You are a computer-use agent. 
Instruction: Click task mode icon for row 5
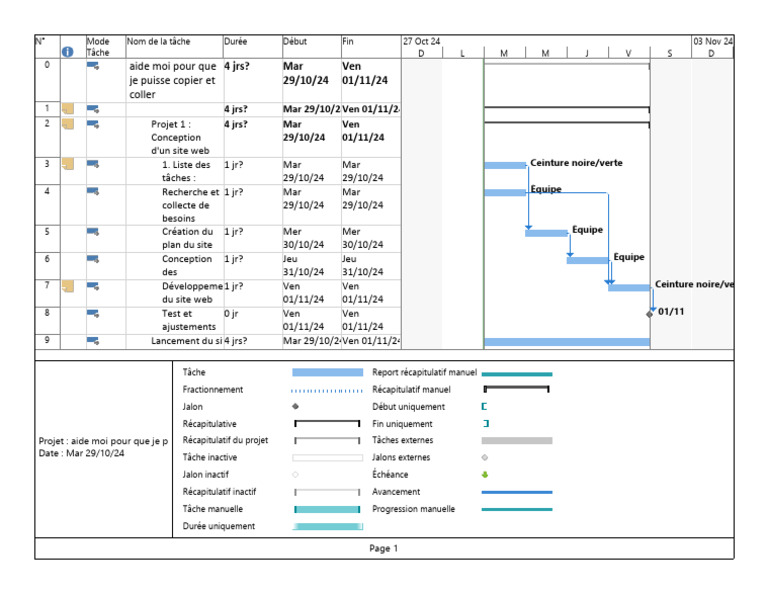[x=93, y=232]
